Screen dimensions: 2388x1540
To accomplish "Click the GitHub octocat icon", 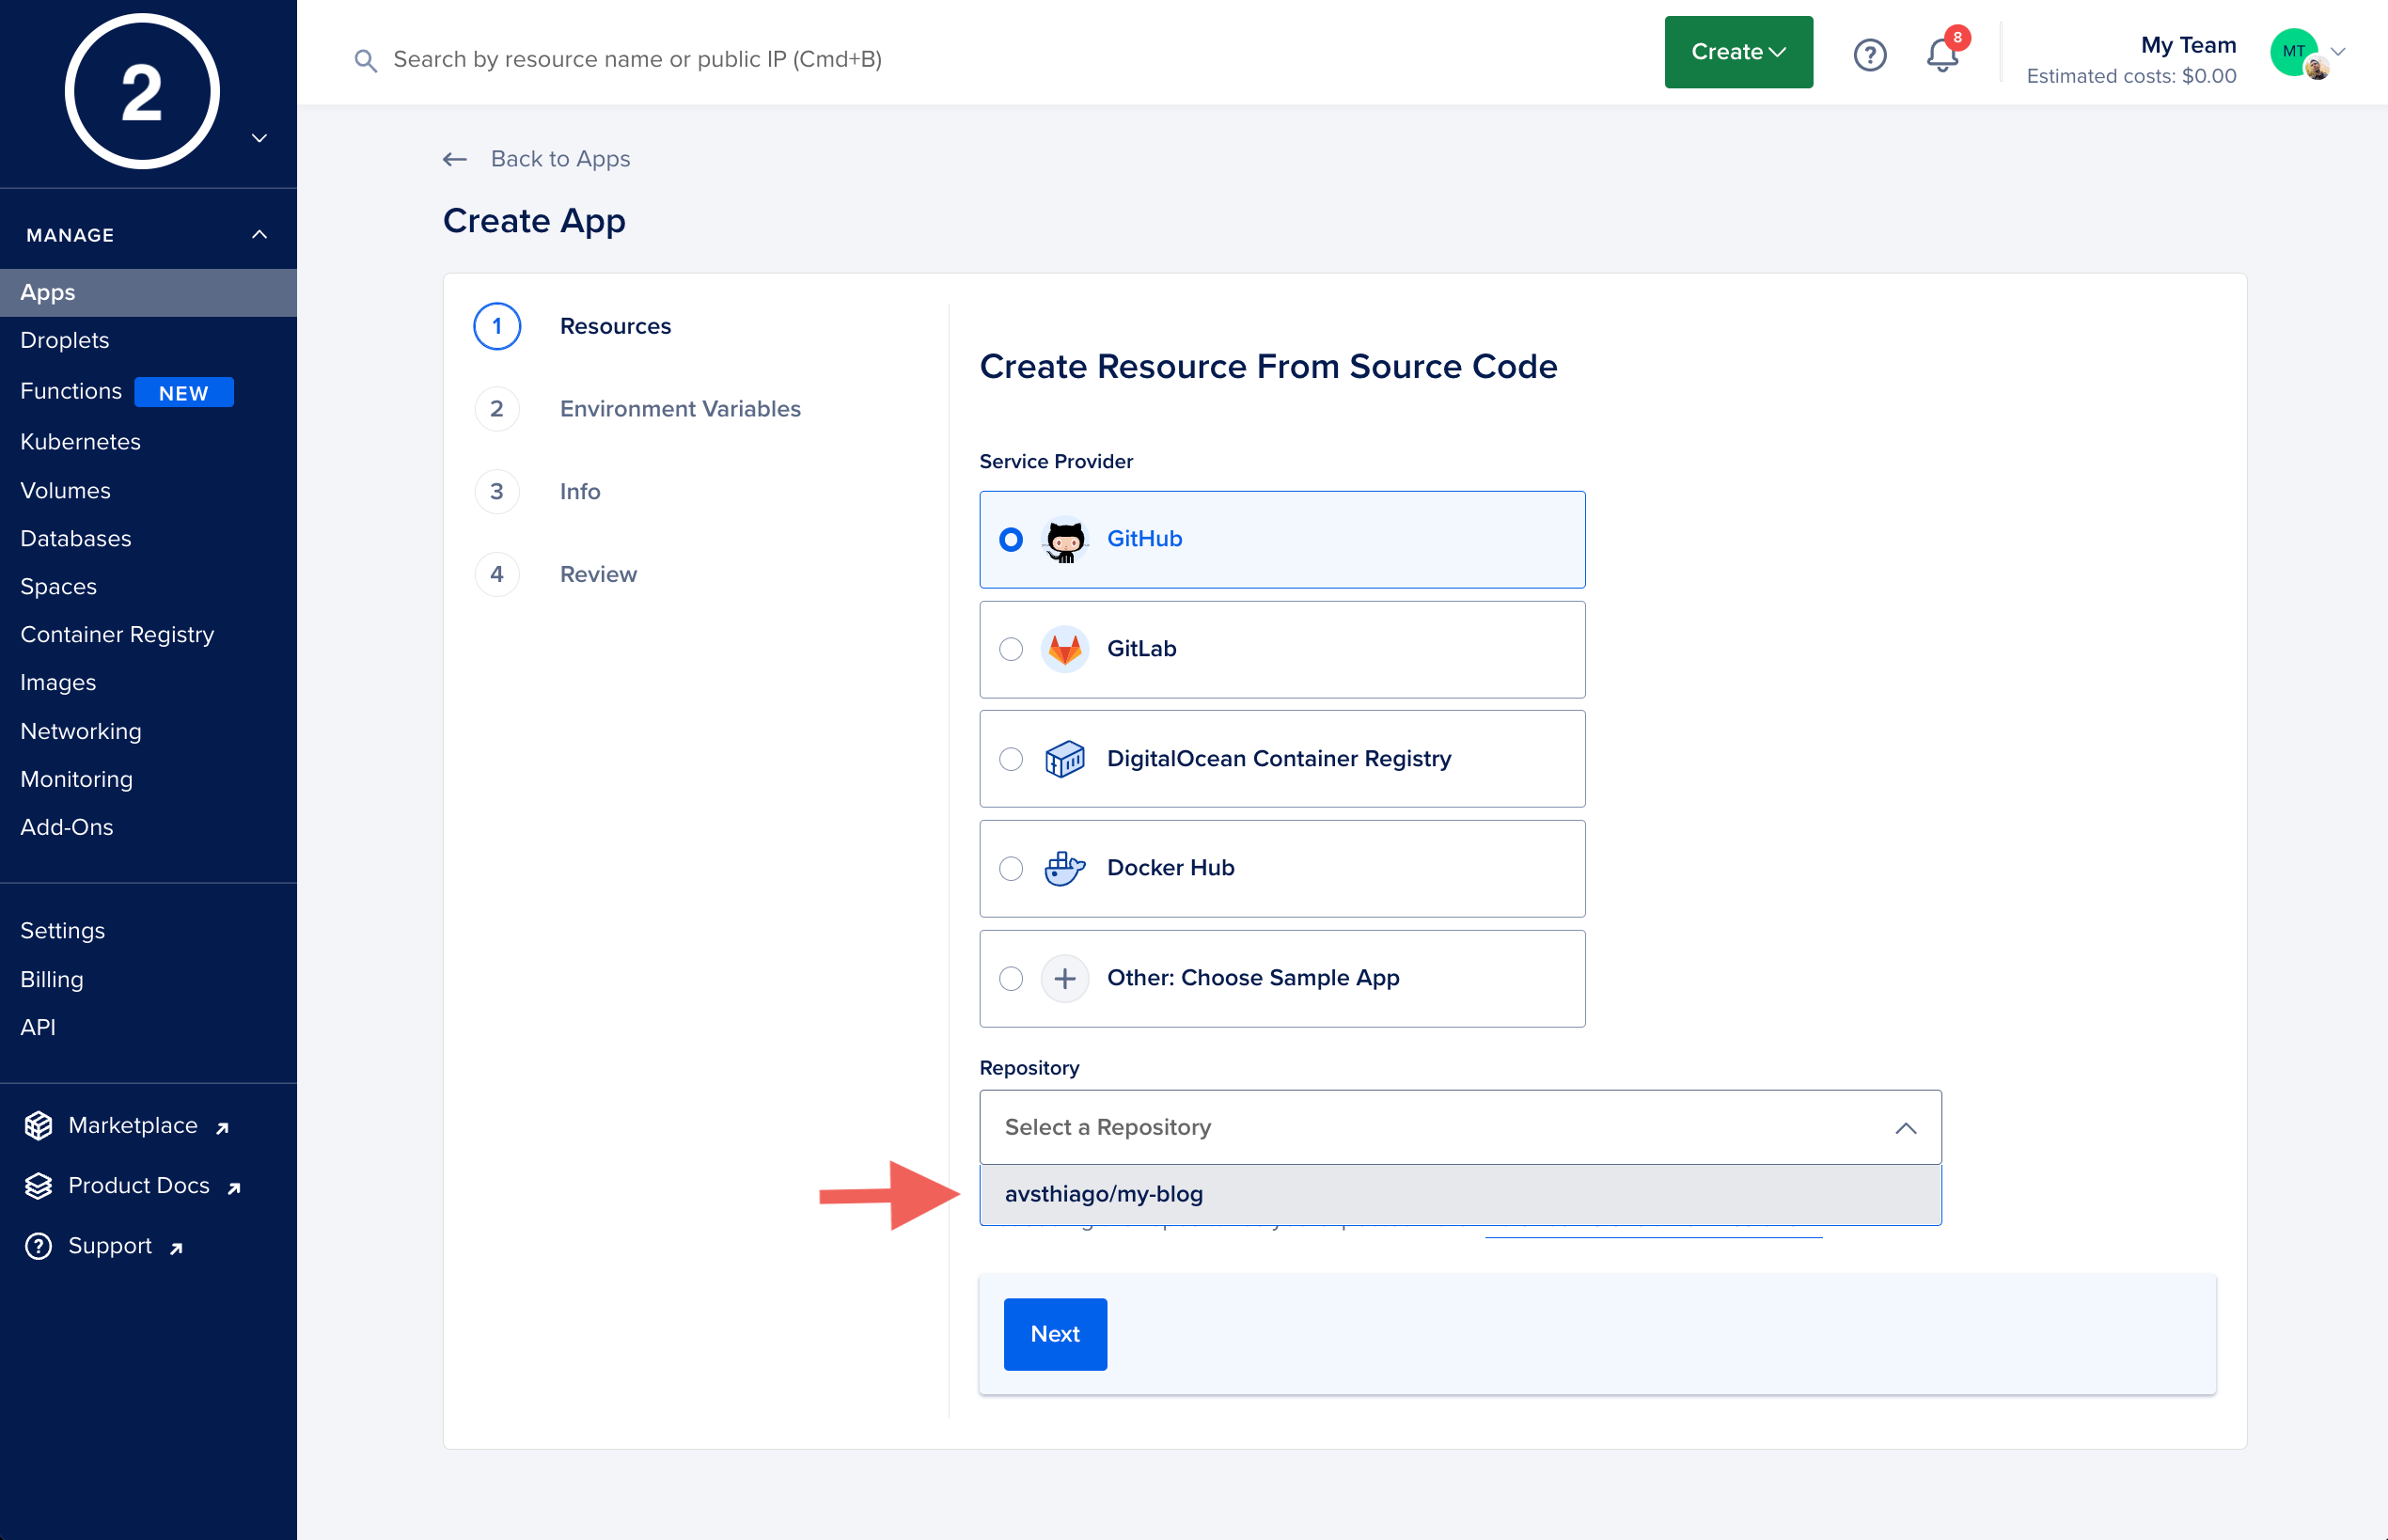I will pyautogui.click(x=1065, y=539).
